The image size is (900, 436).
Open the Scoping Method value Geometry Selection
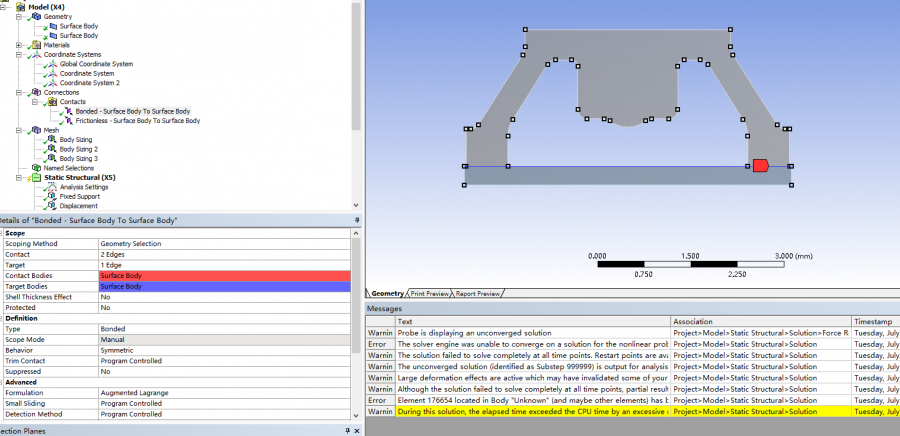(x=224, y=244)
